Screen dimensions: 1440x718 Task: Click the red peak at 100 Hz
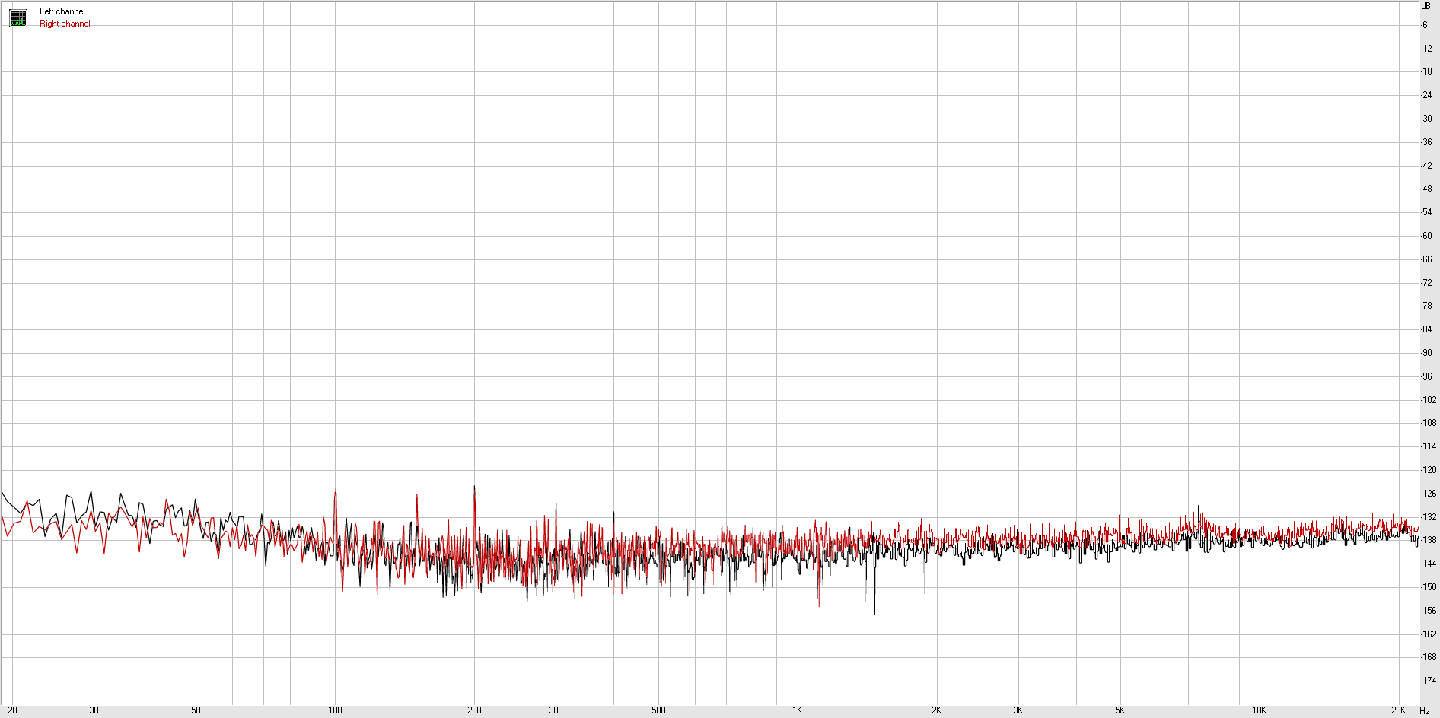tap(335, 493)
